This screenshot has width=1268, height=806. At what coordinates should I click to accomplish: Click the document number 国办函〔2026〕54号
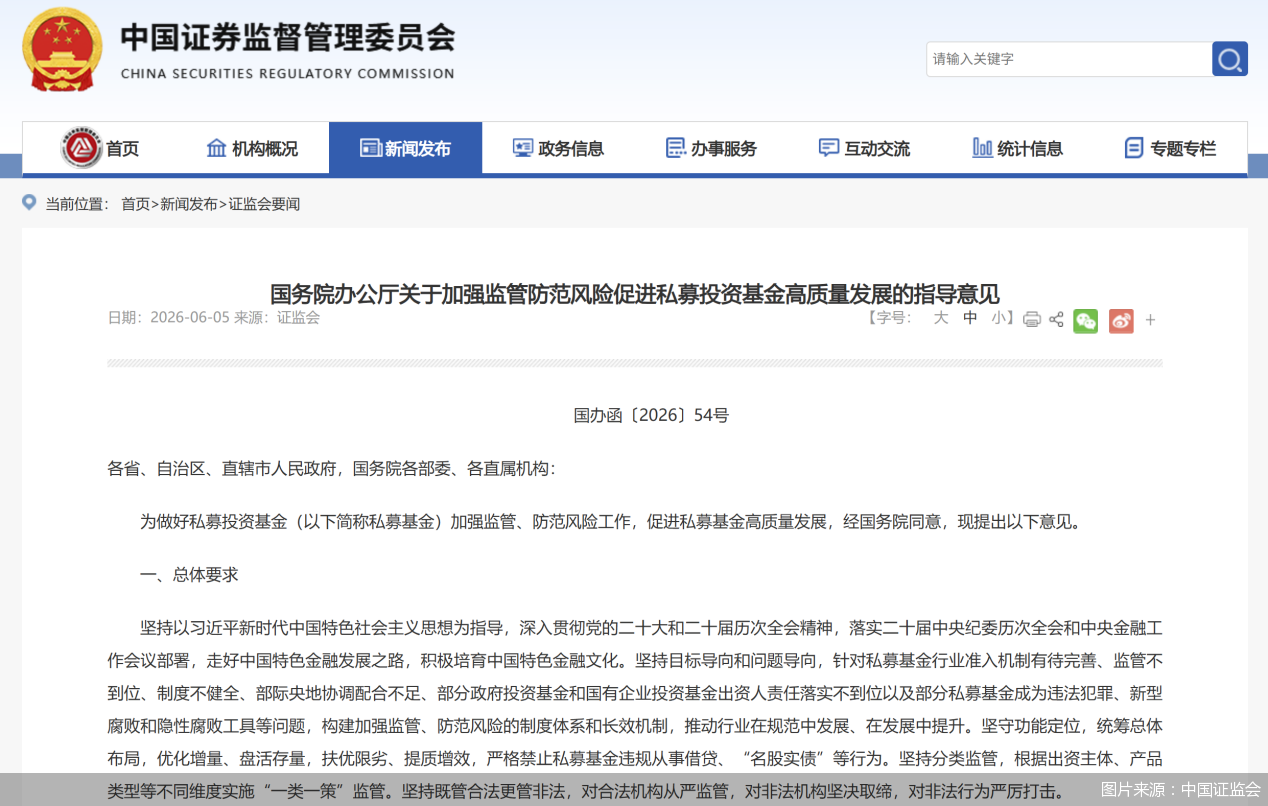tap(651, 415)
